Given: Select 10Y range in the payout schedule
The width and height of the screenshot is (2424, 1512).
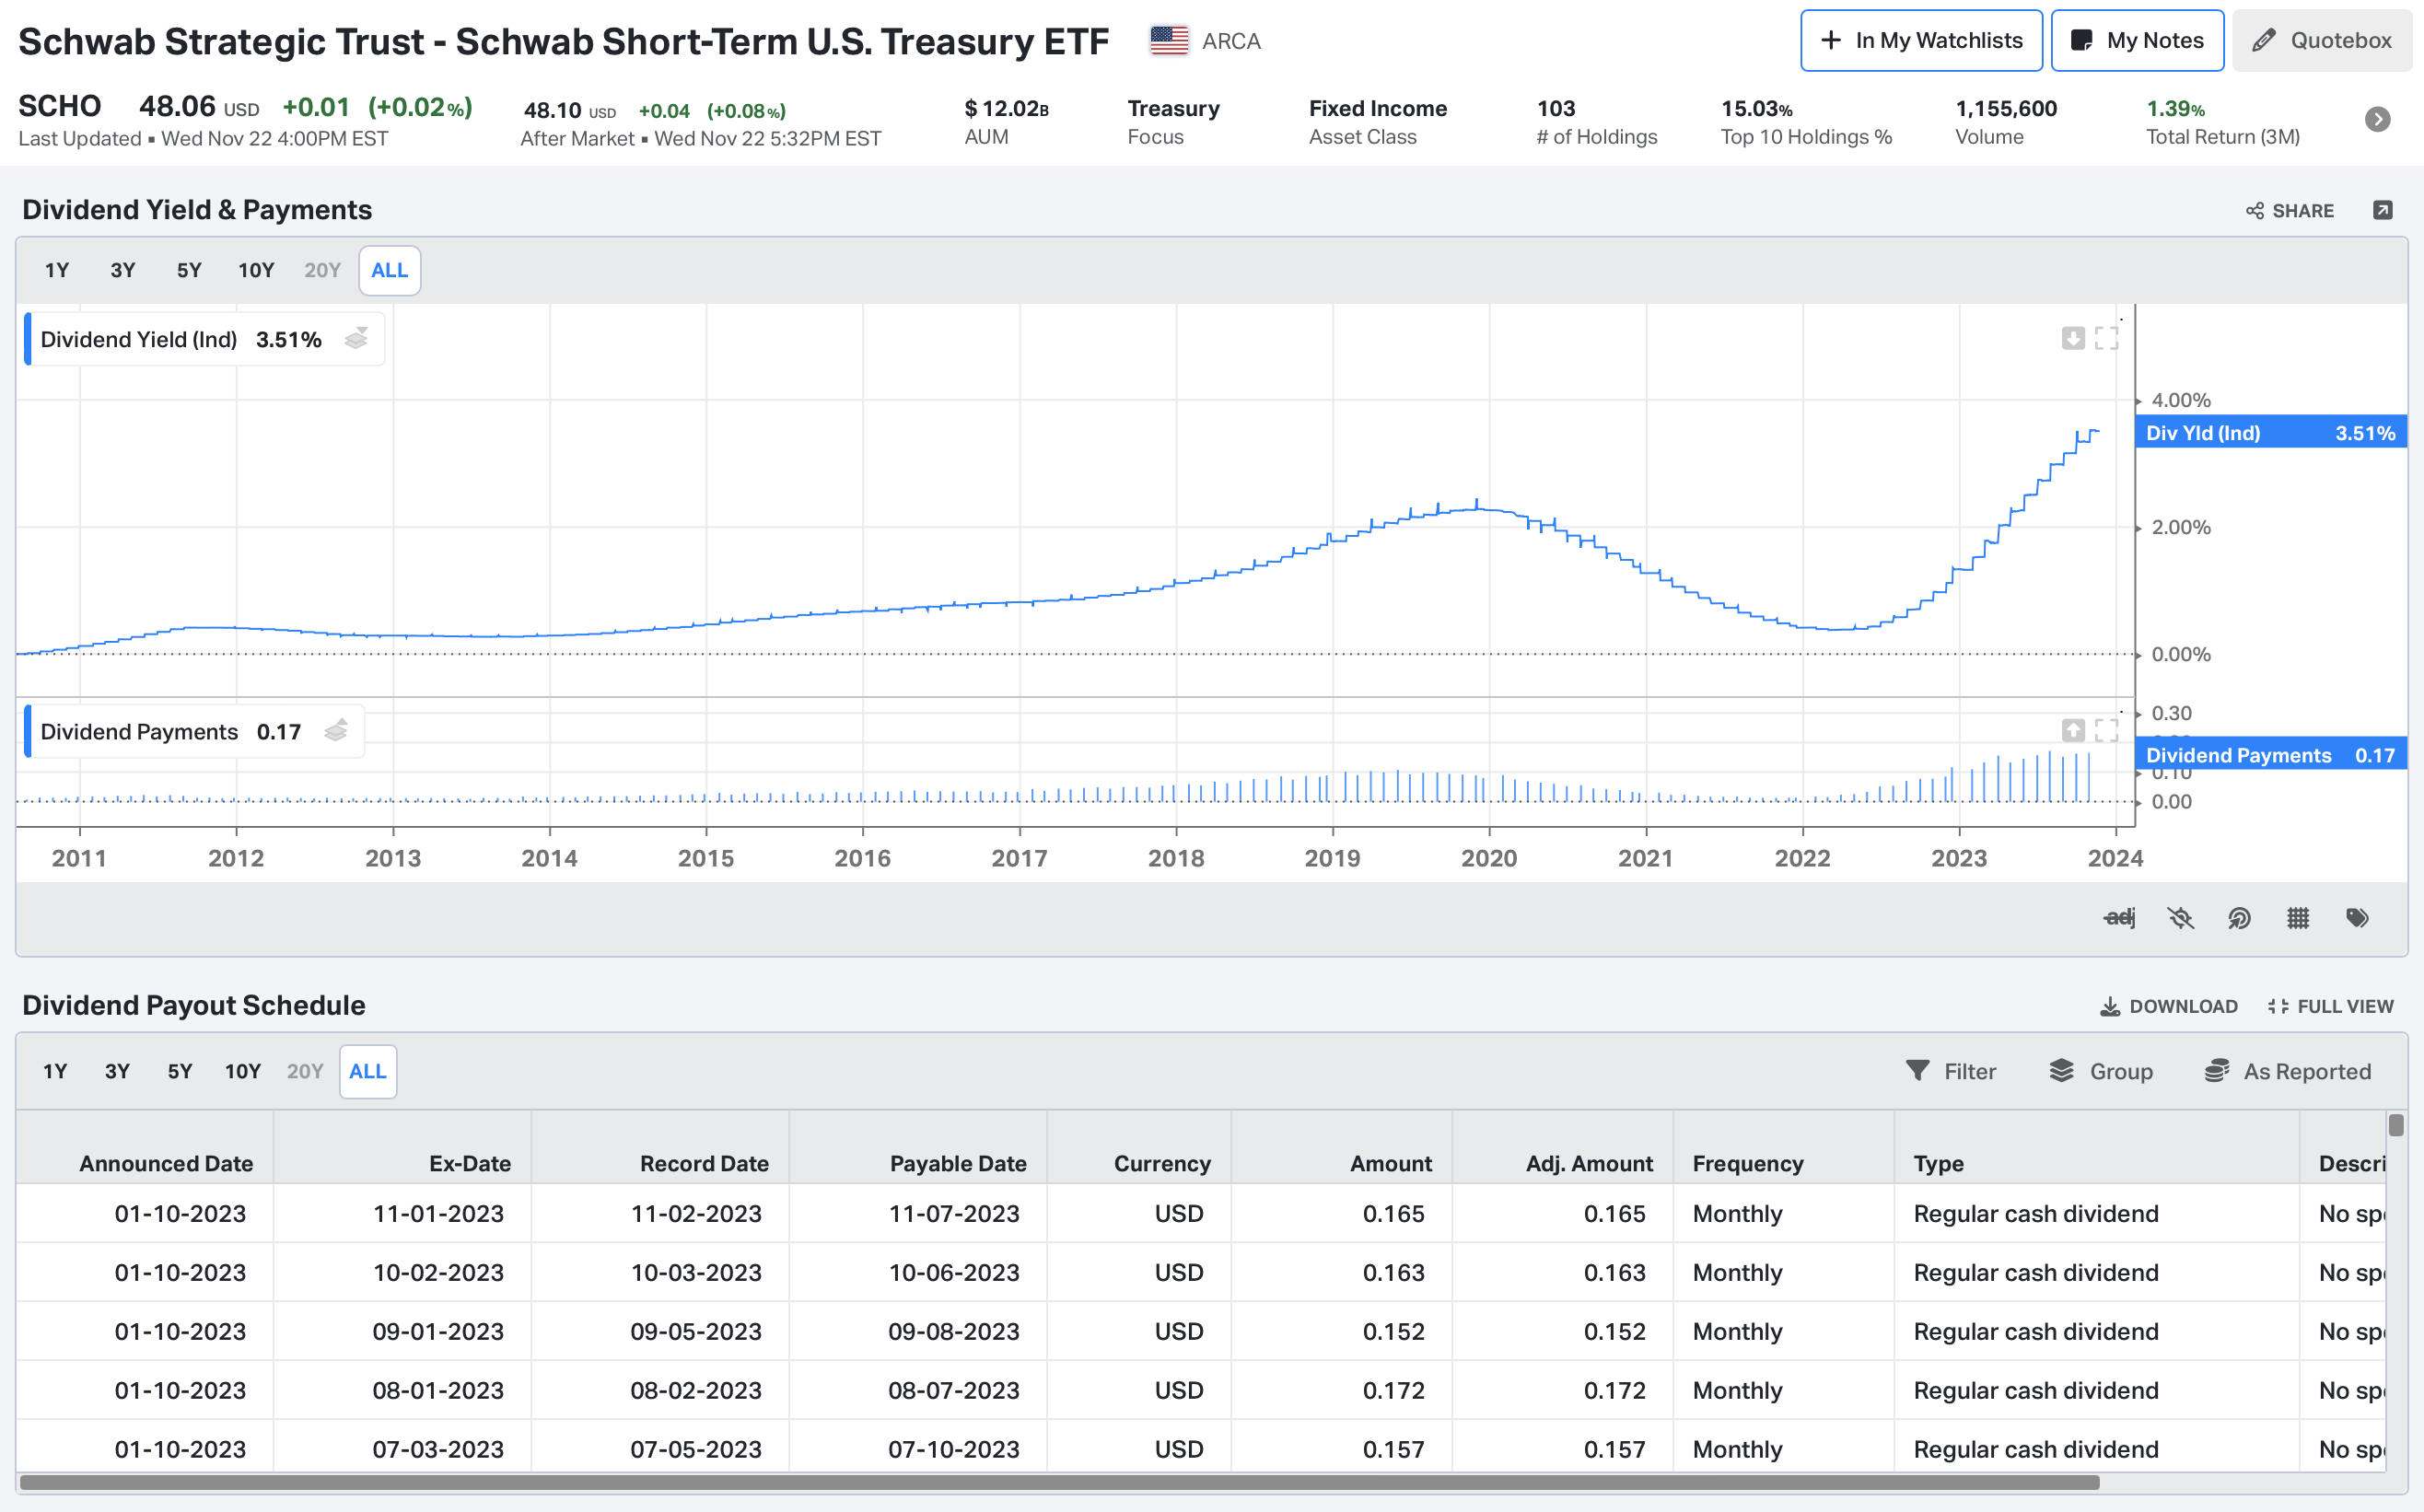Looking at the screenshot, I should 243,1071.
